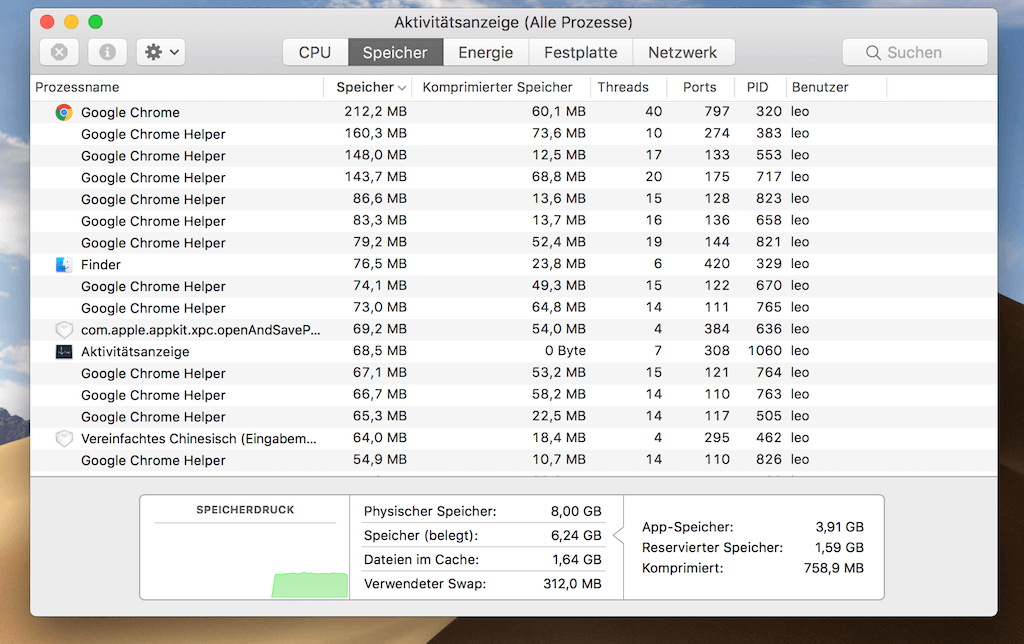Select Chrome Helper using 67,1 MB
The height and width of the screenshot is (644, 1024).
pos(153,373)
